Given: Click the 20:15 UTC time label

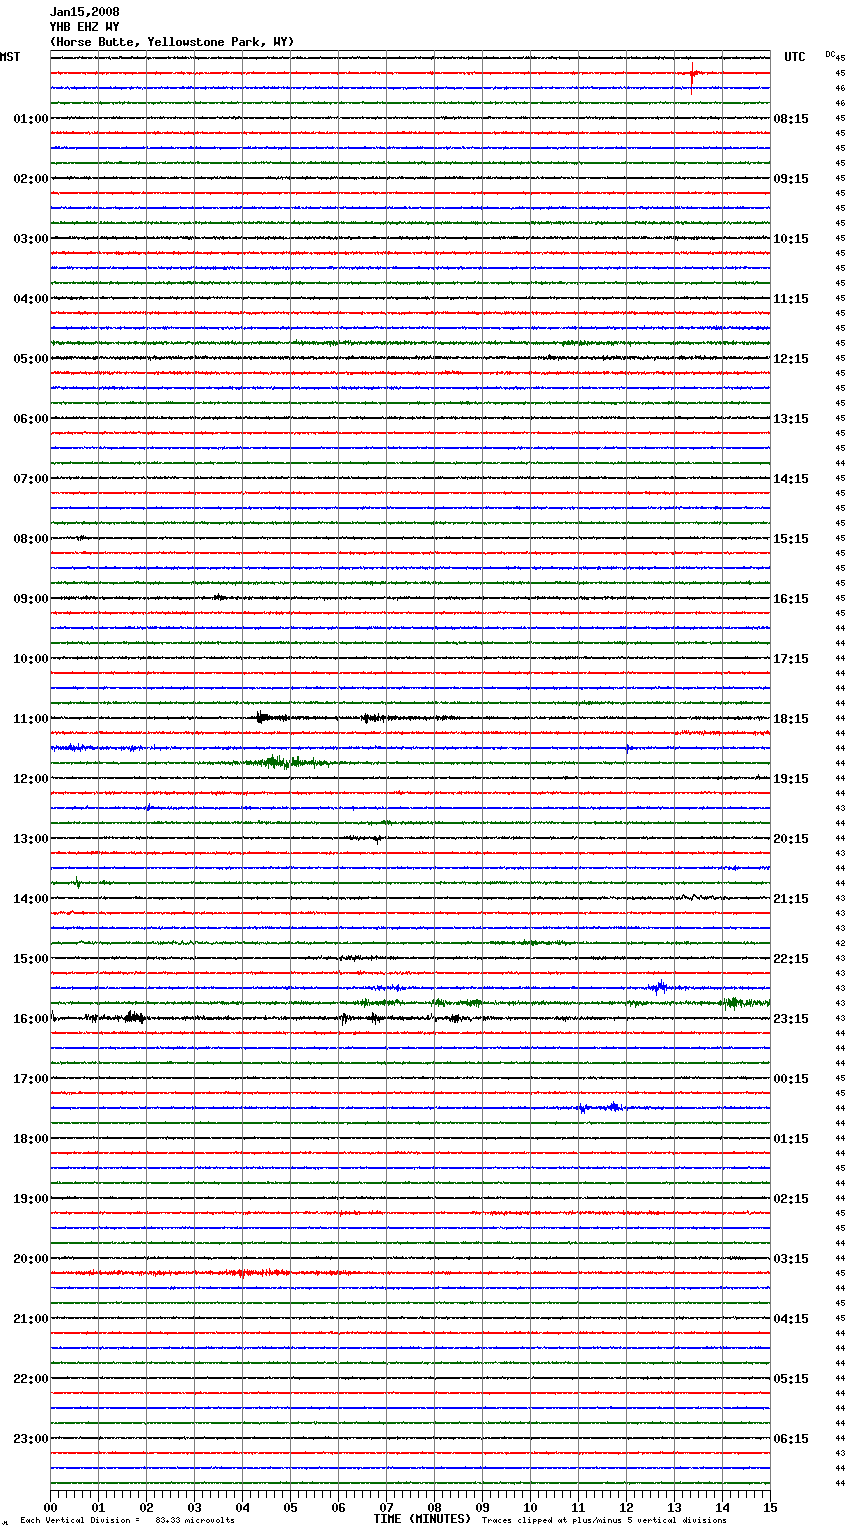Looking at the screenshot, I should [x=791, y=839].
